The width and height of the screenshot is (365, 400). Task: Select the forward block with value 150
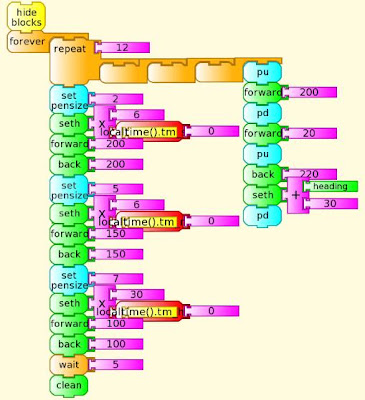pyautogui.click(x=69, y=234)
